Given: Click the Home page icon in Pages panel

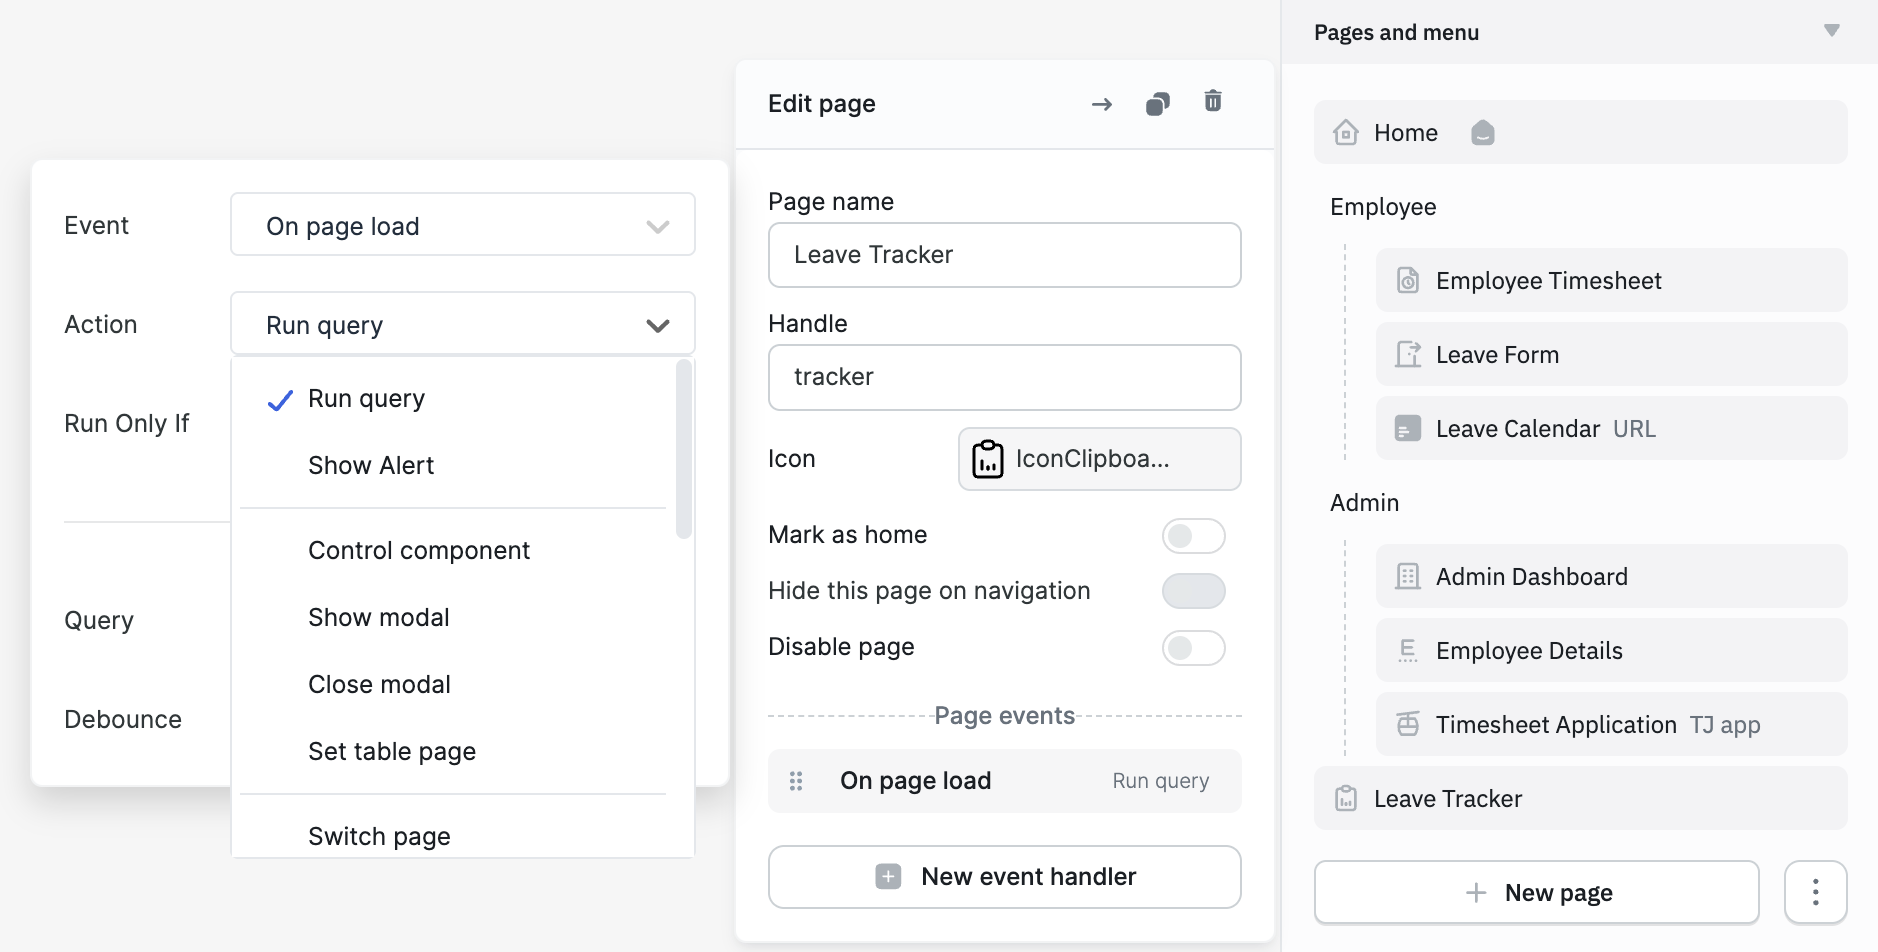Looking at the screenshot, I should pyautogui.click(x=1345, y=131).
